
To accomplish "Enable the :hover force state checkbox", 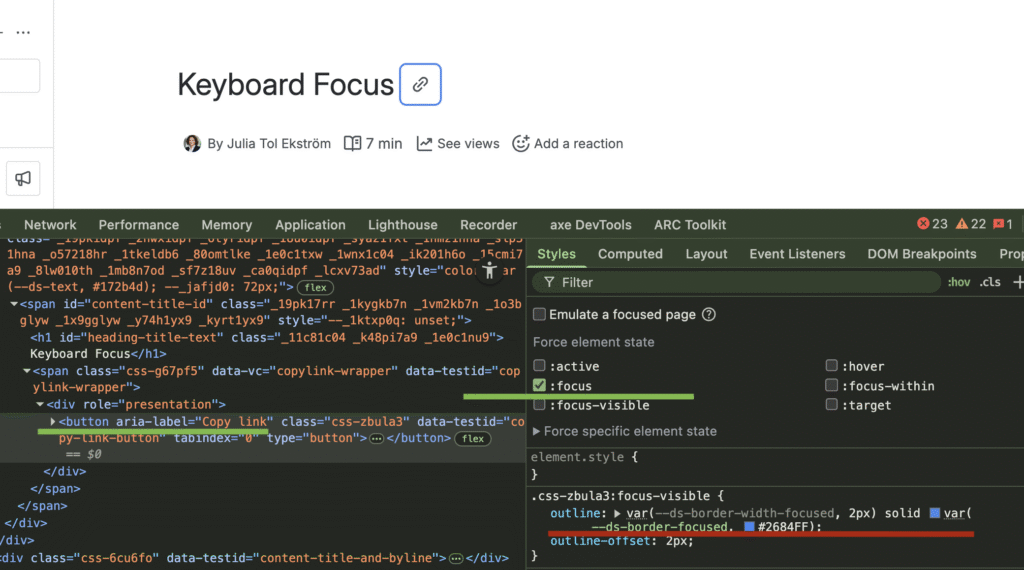I will [x=833, y=366].
